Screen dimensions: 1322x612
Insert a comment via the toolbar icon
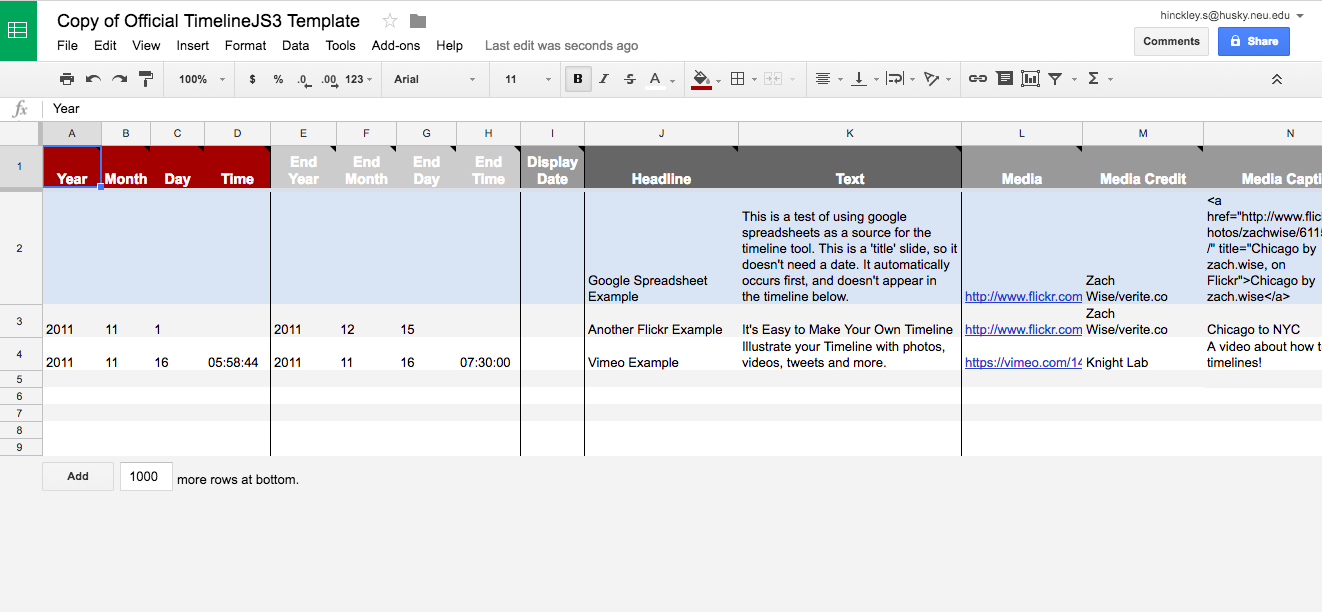[x=1004, y=78]
